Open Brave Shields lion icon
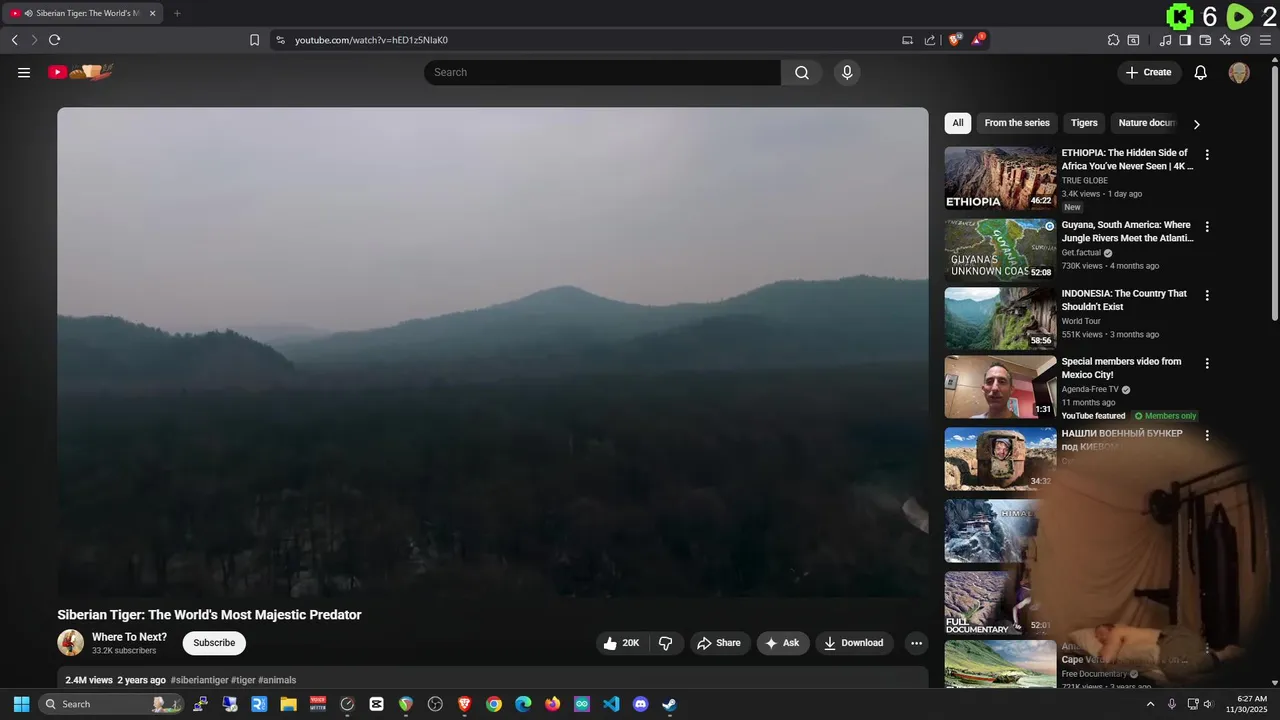The width and height of the screenshot is (1280, 720). pyautogui.click(x=955, y=39)
